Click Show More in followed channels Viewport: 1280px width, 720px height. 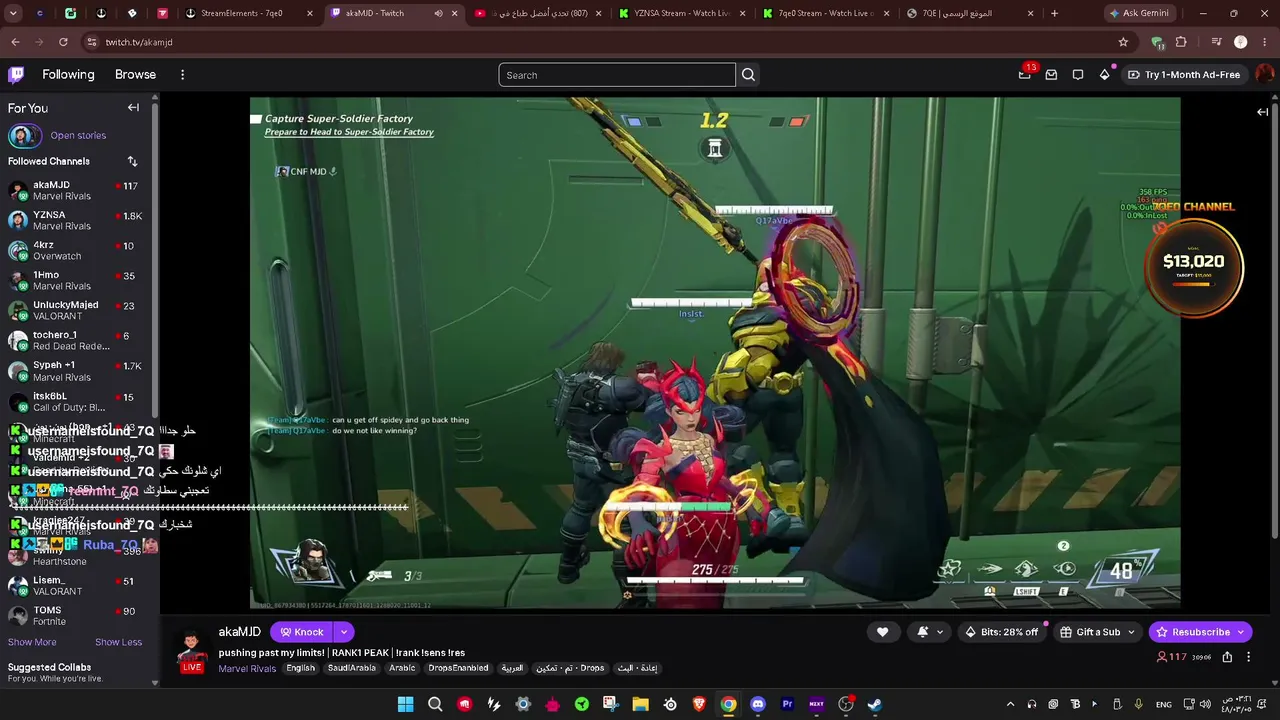32,642
